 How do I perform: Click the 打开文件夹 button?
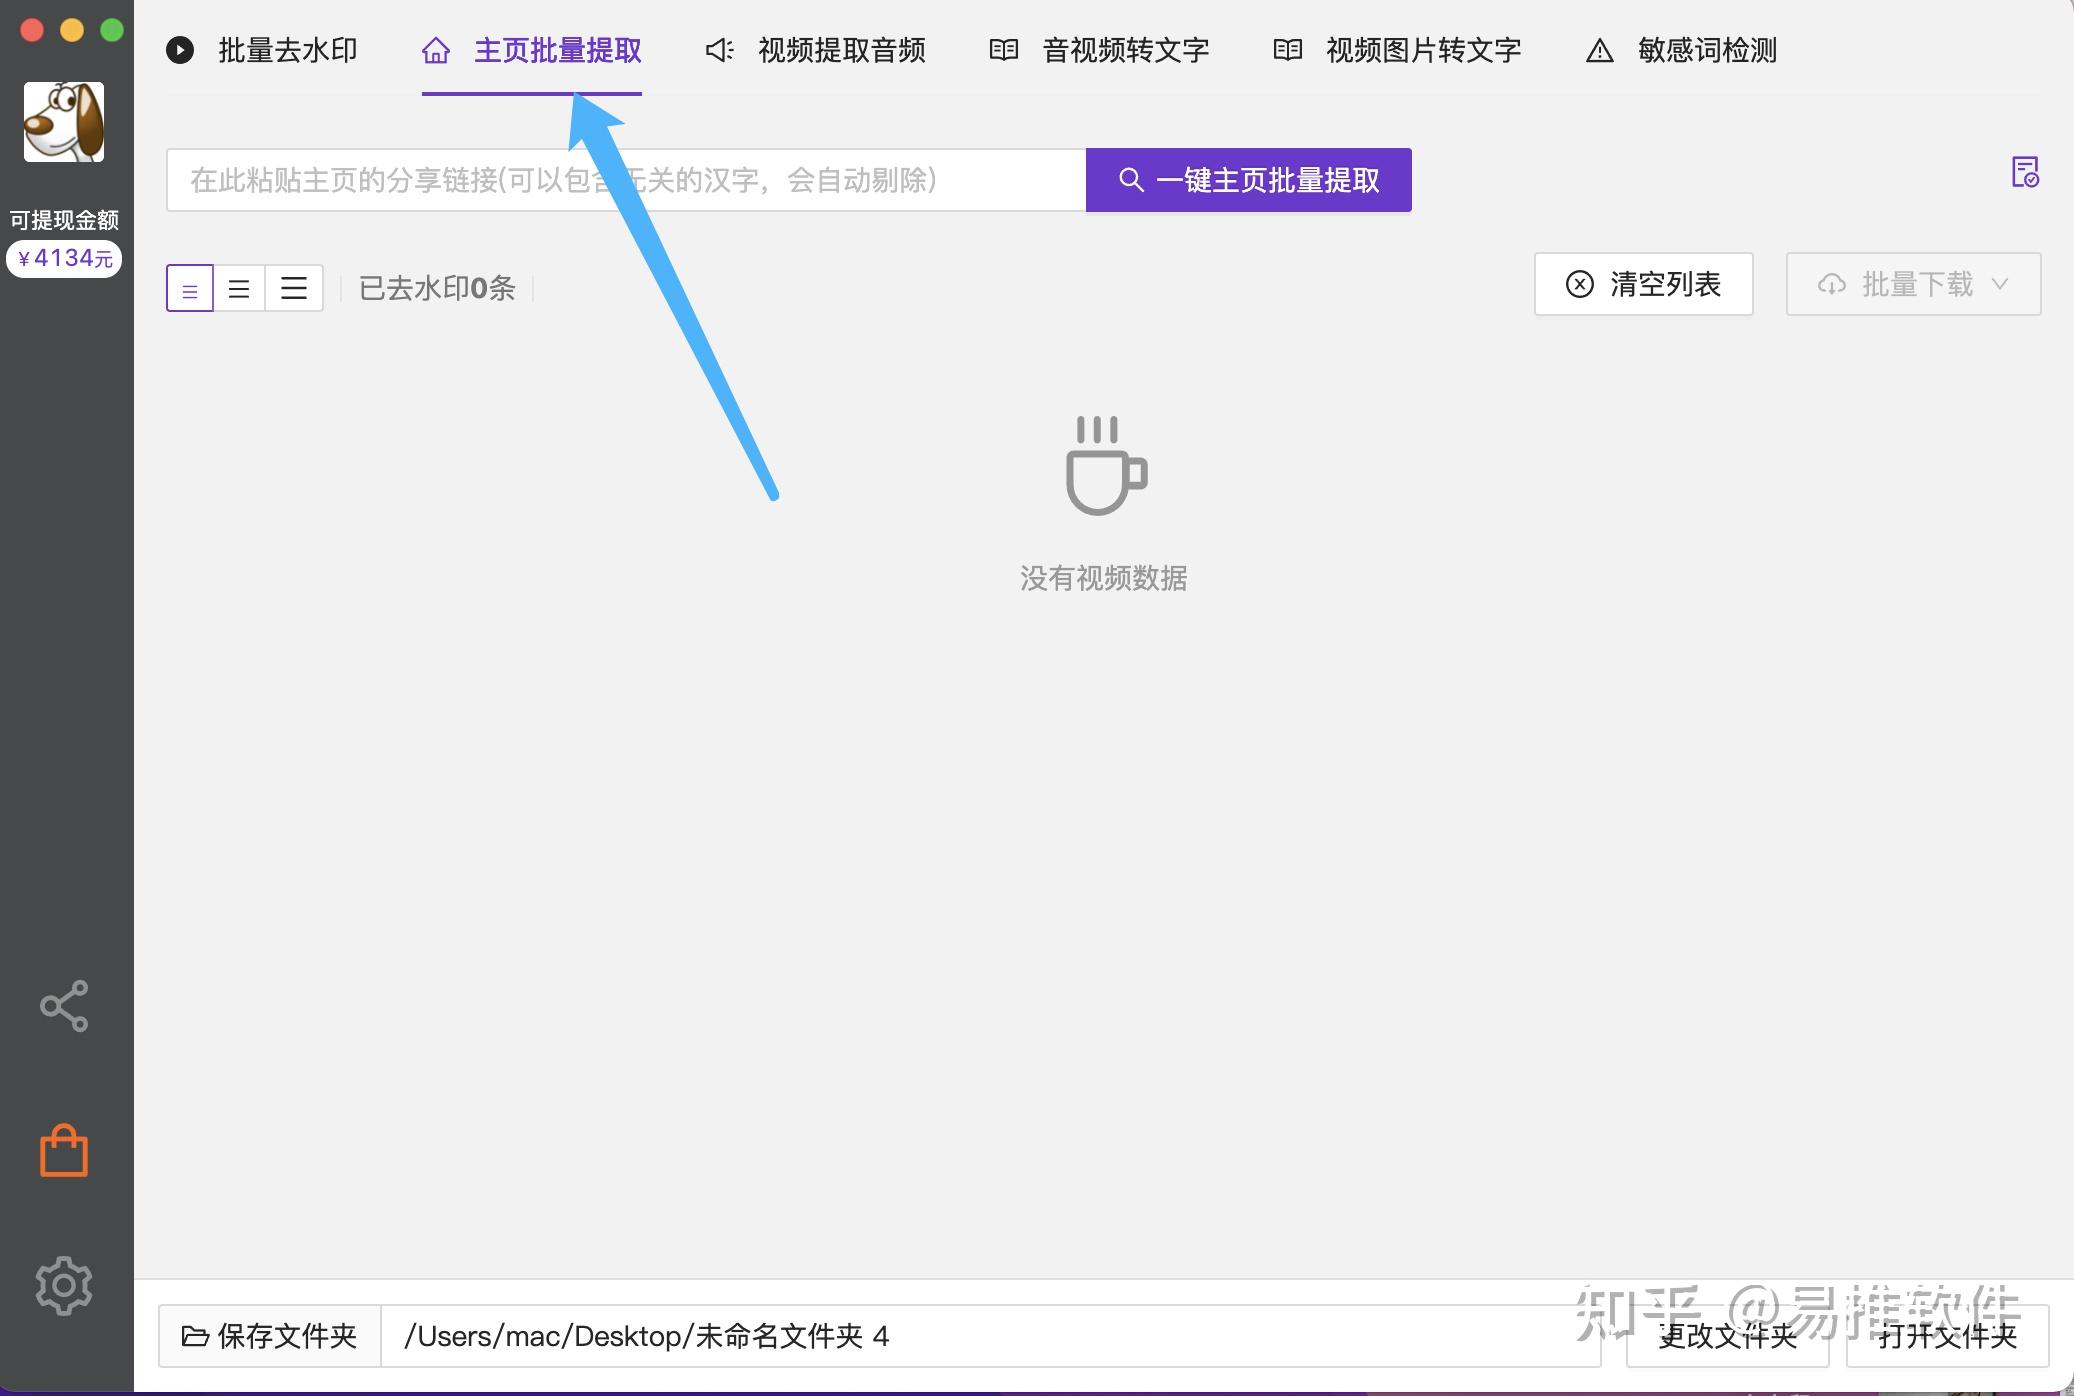pyautogui.click(x=1946, y=1336)
